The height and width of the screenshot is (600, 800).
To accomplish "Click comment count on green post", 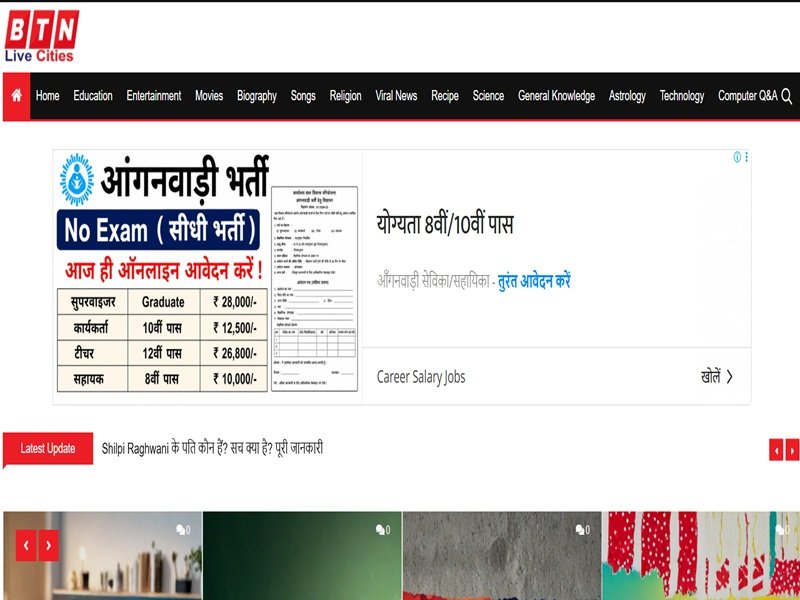I will (383, 530).
